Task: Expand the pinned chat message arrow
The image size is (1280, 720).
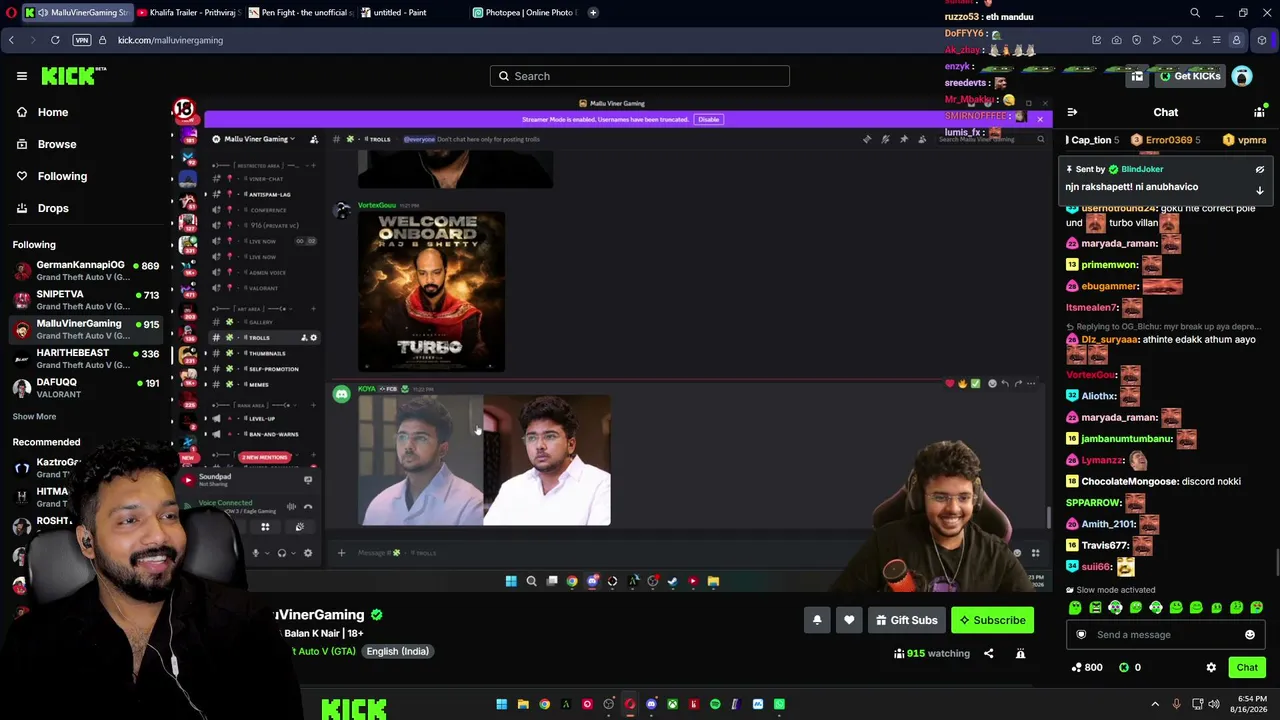Action: 1260,190
